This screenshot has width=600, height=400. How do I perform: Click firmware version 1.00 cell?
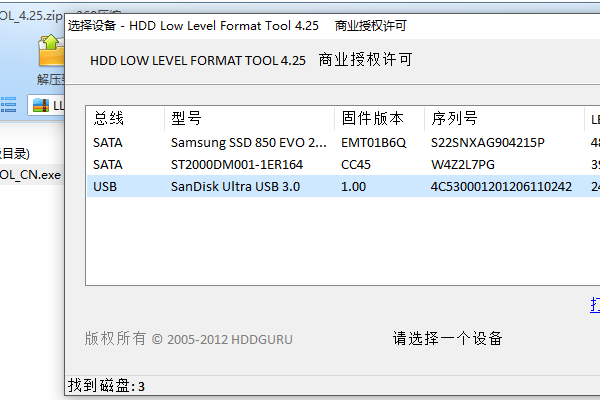tap(353, 186)
